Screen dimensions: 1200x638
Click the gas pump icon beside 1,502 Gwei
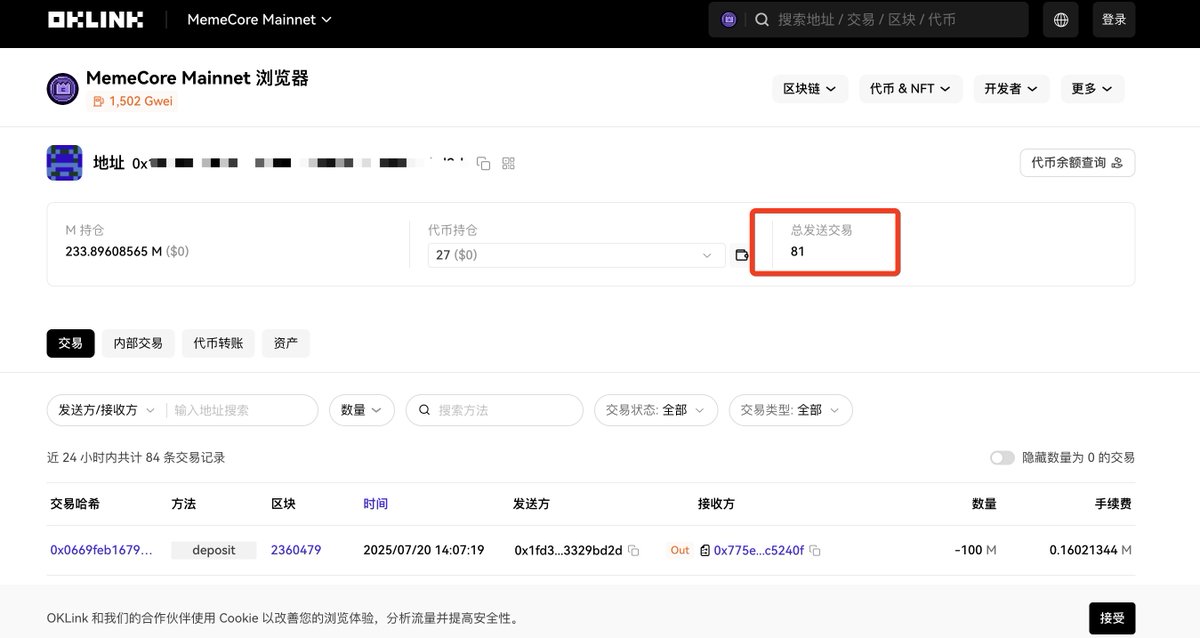tap(98, 101)
